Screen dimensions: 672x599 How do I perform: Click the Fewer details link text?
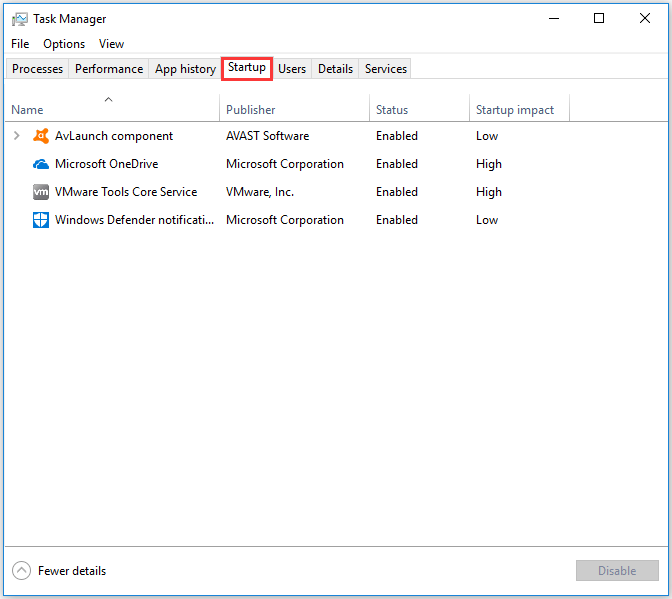72,571
